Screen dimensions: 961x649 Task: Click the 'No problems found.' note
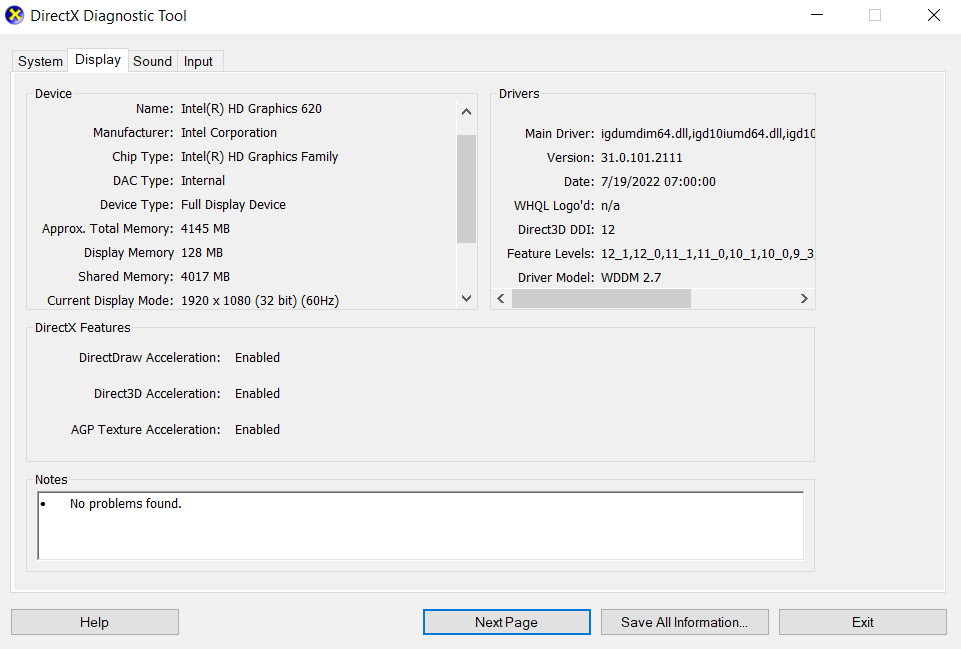point(126,504)
